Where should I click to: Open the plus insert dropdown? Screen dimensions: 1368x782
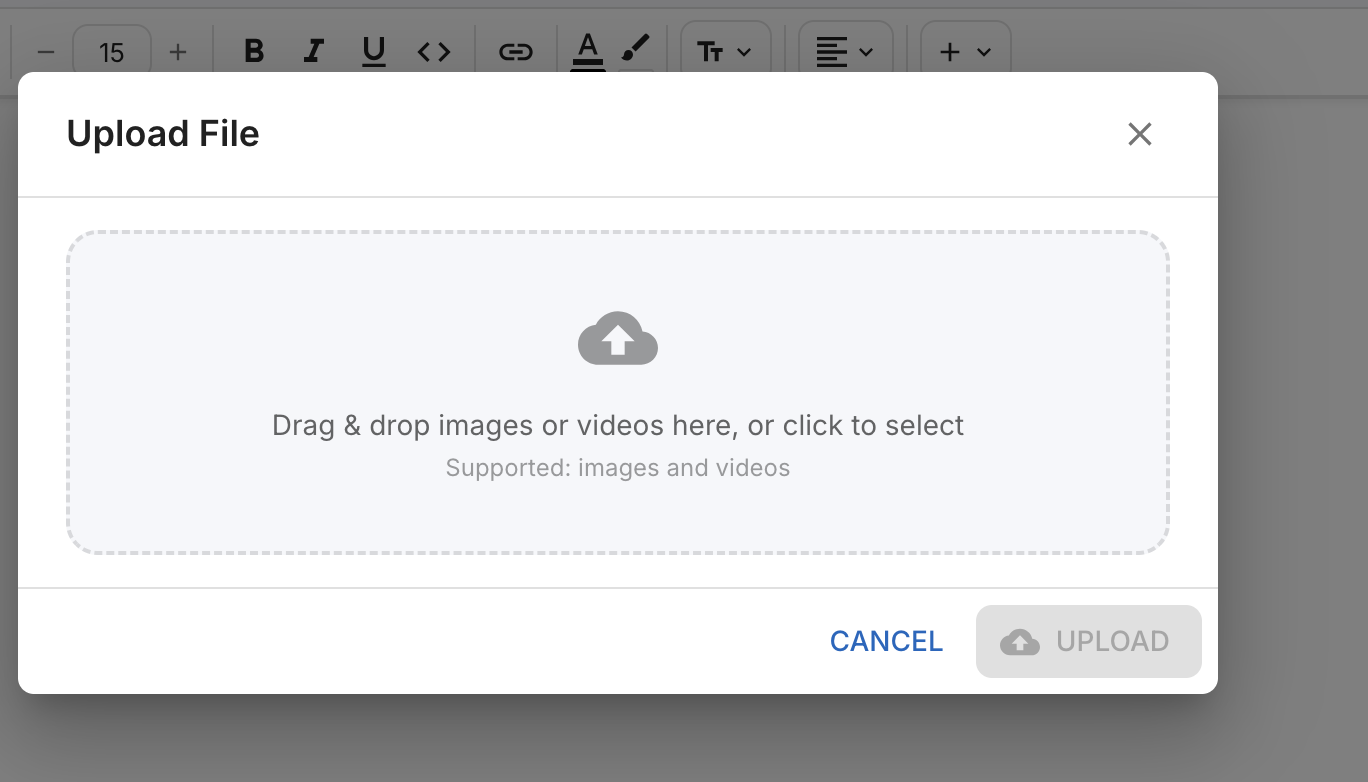(x=965, y=51)
